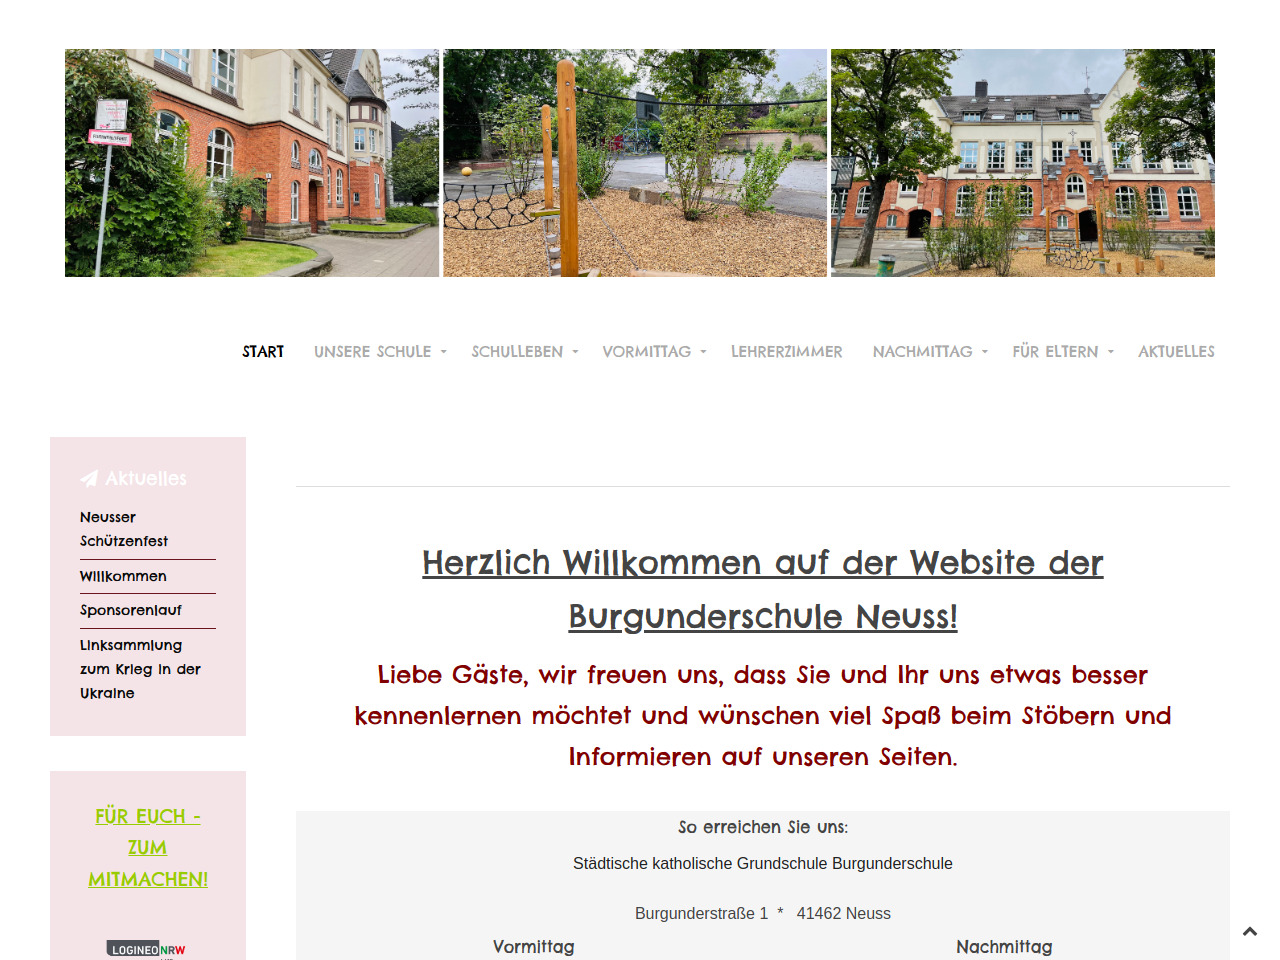Click the scroll-to-top arrow icon
Viewport: 1280px width, 960px height.
(1249, 931)
